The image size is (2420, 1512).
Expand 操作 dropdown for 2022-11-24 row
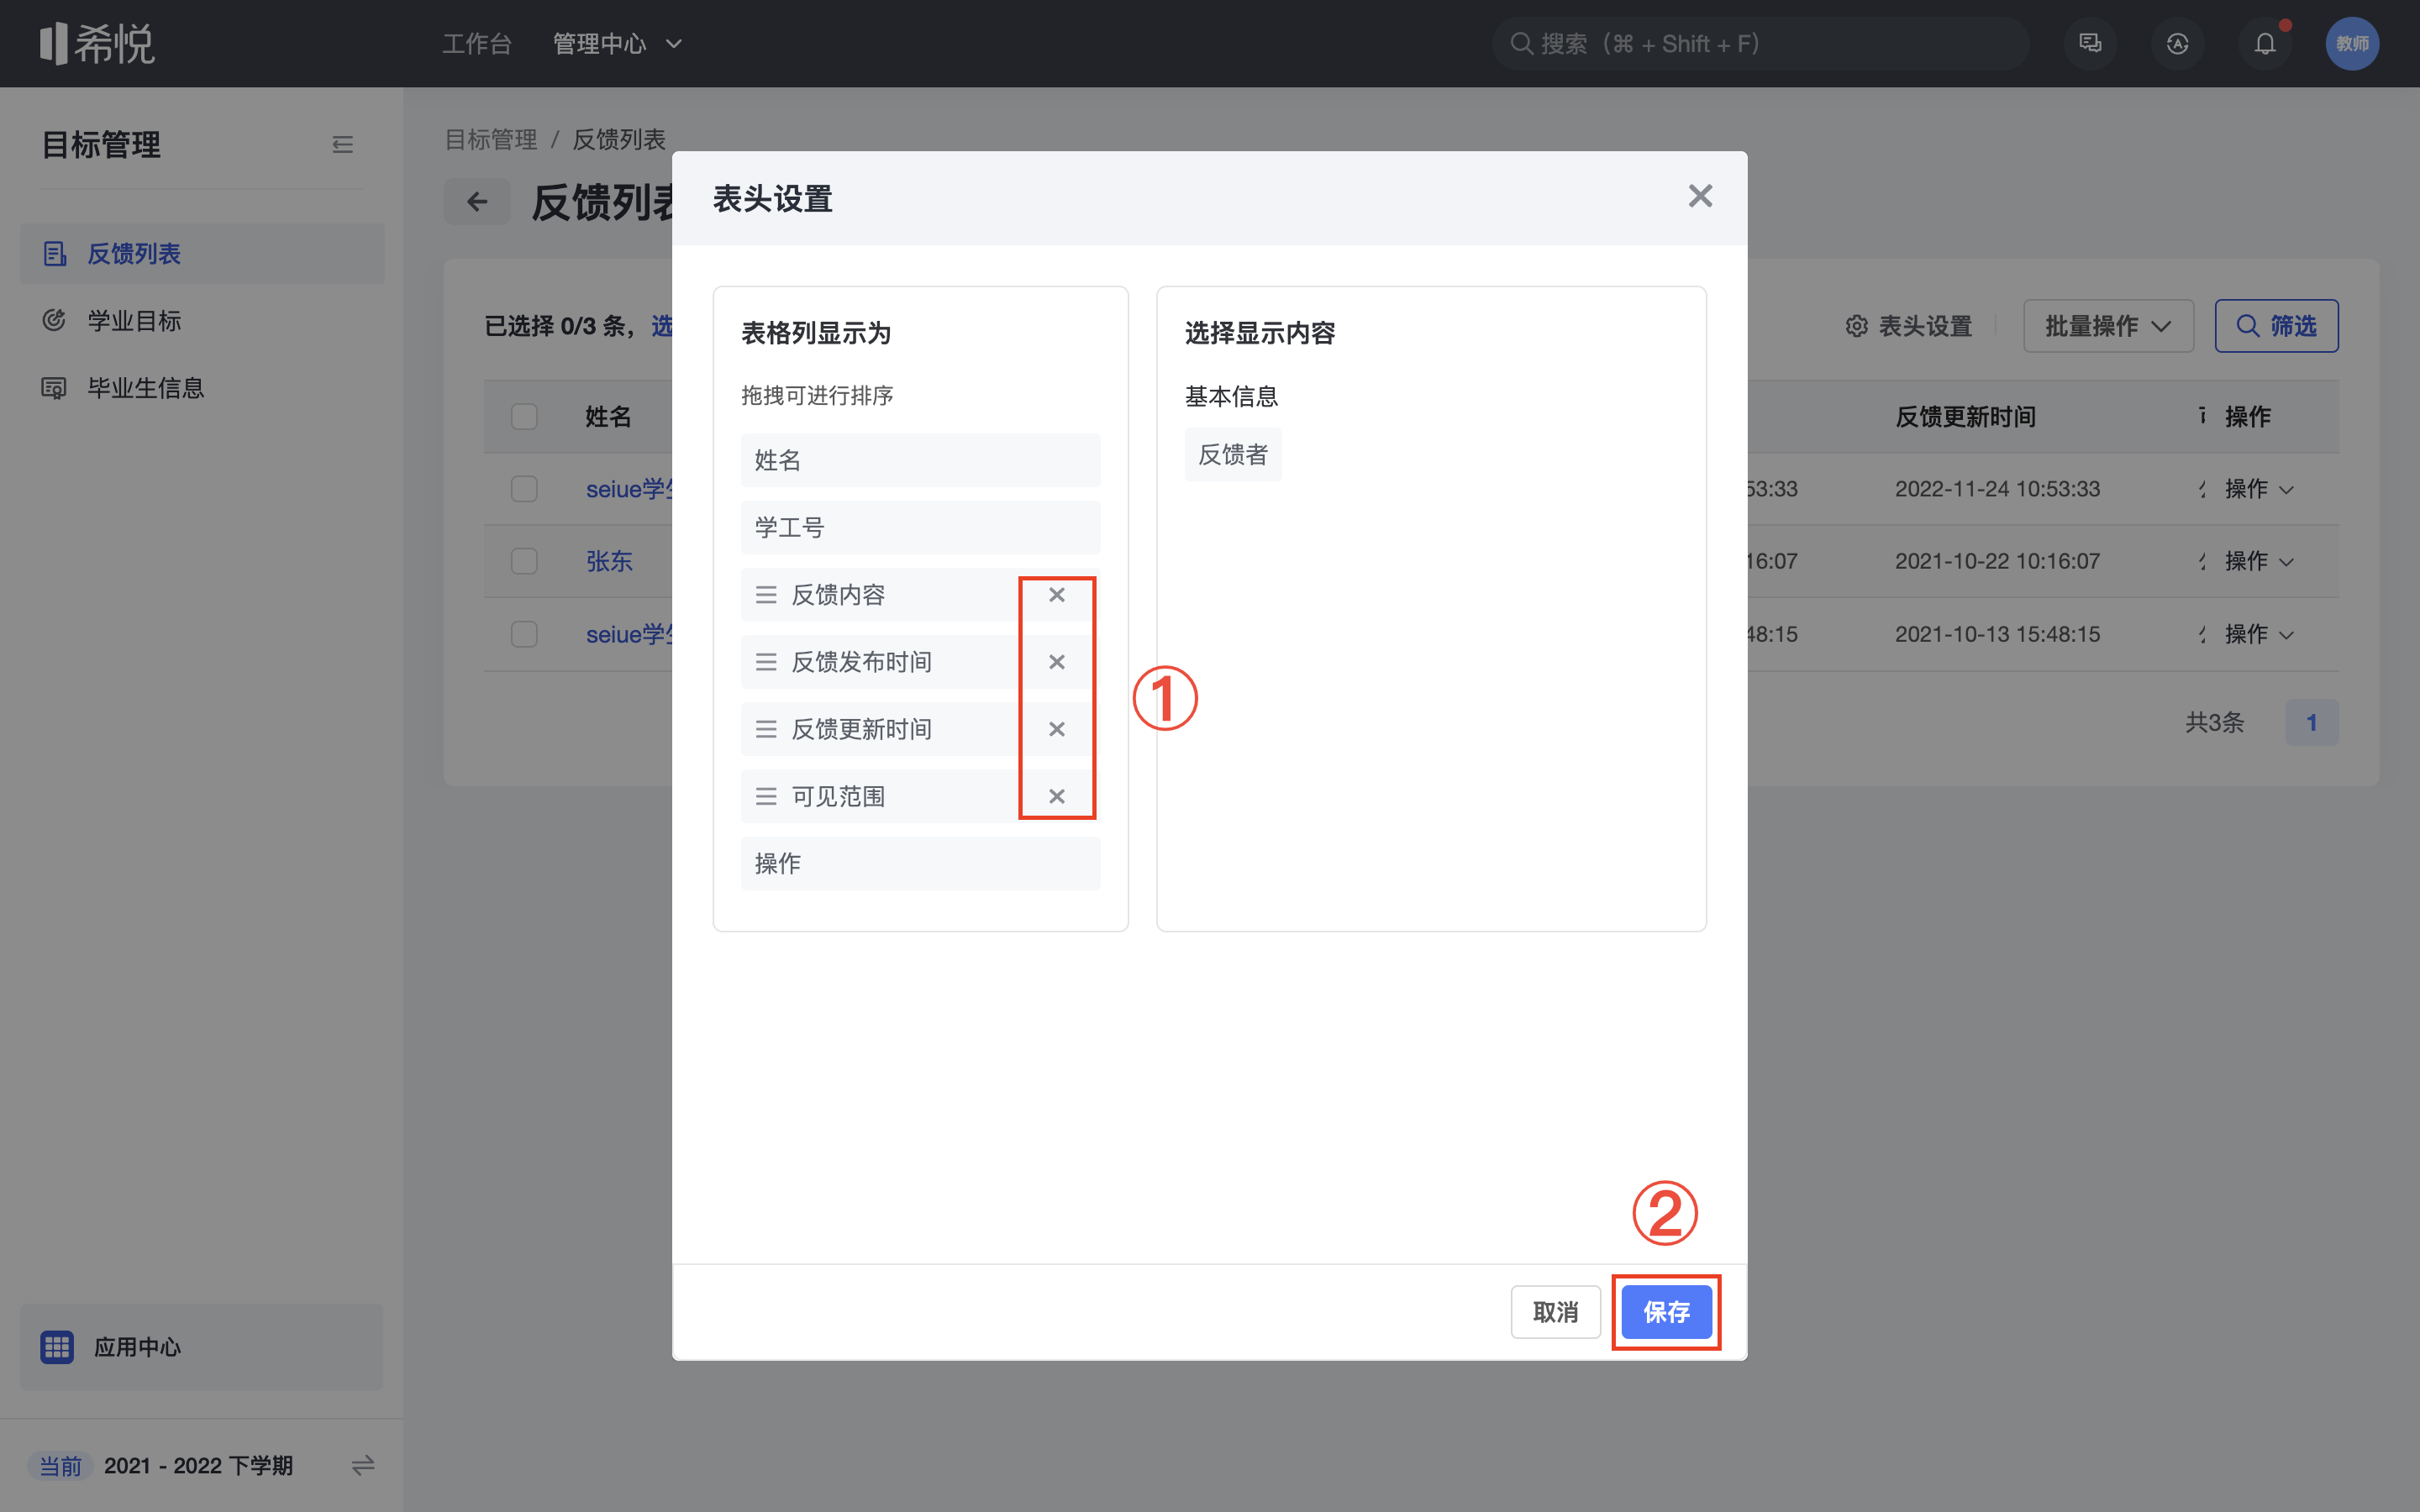point(2258,489)
